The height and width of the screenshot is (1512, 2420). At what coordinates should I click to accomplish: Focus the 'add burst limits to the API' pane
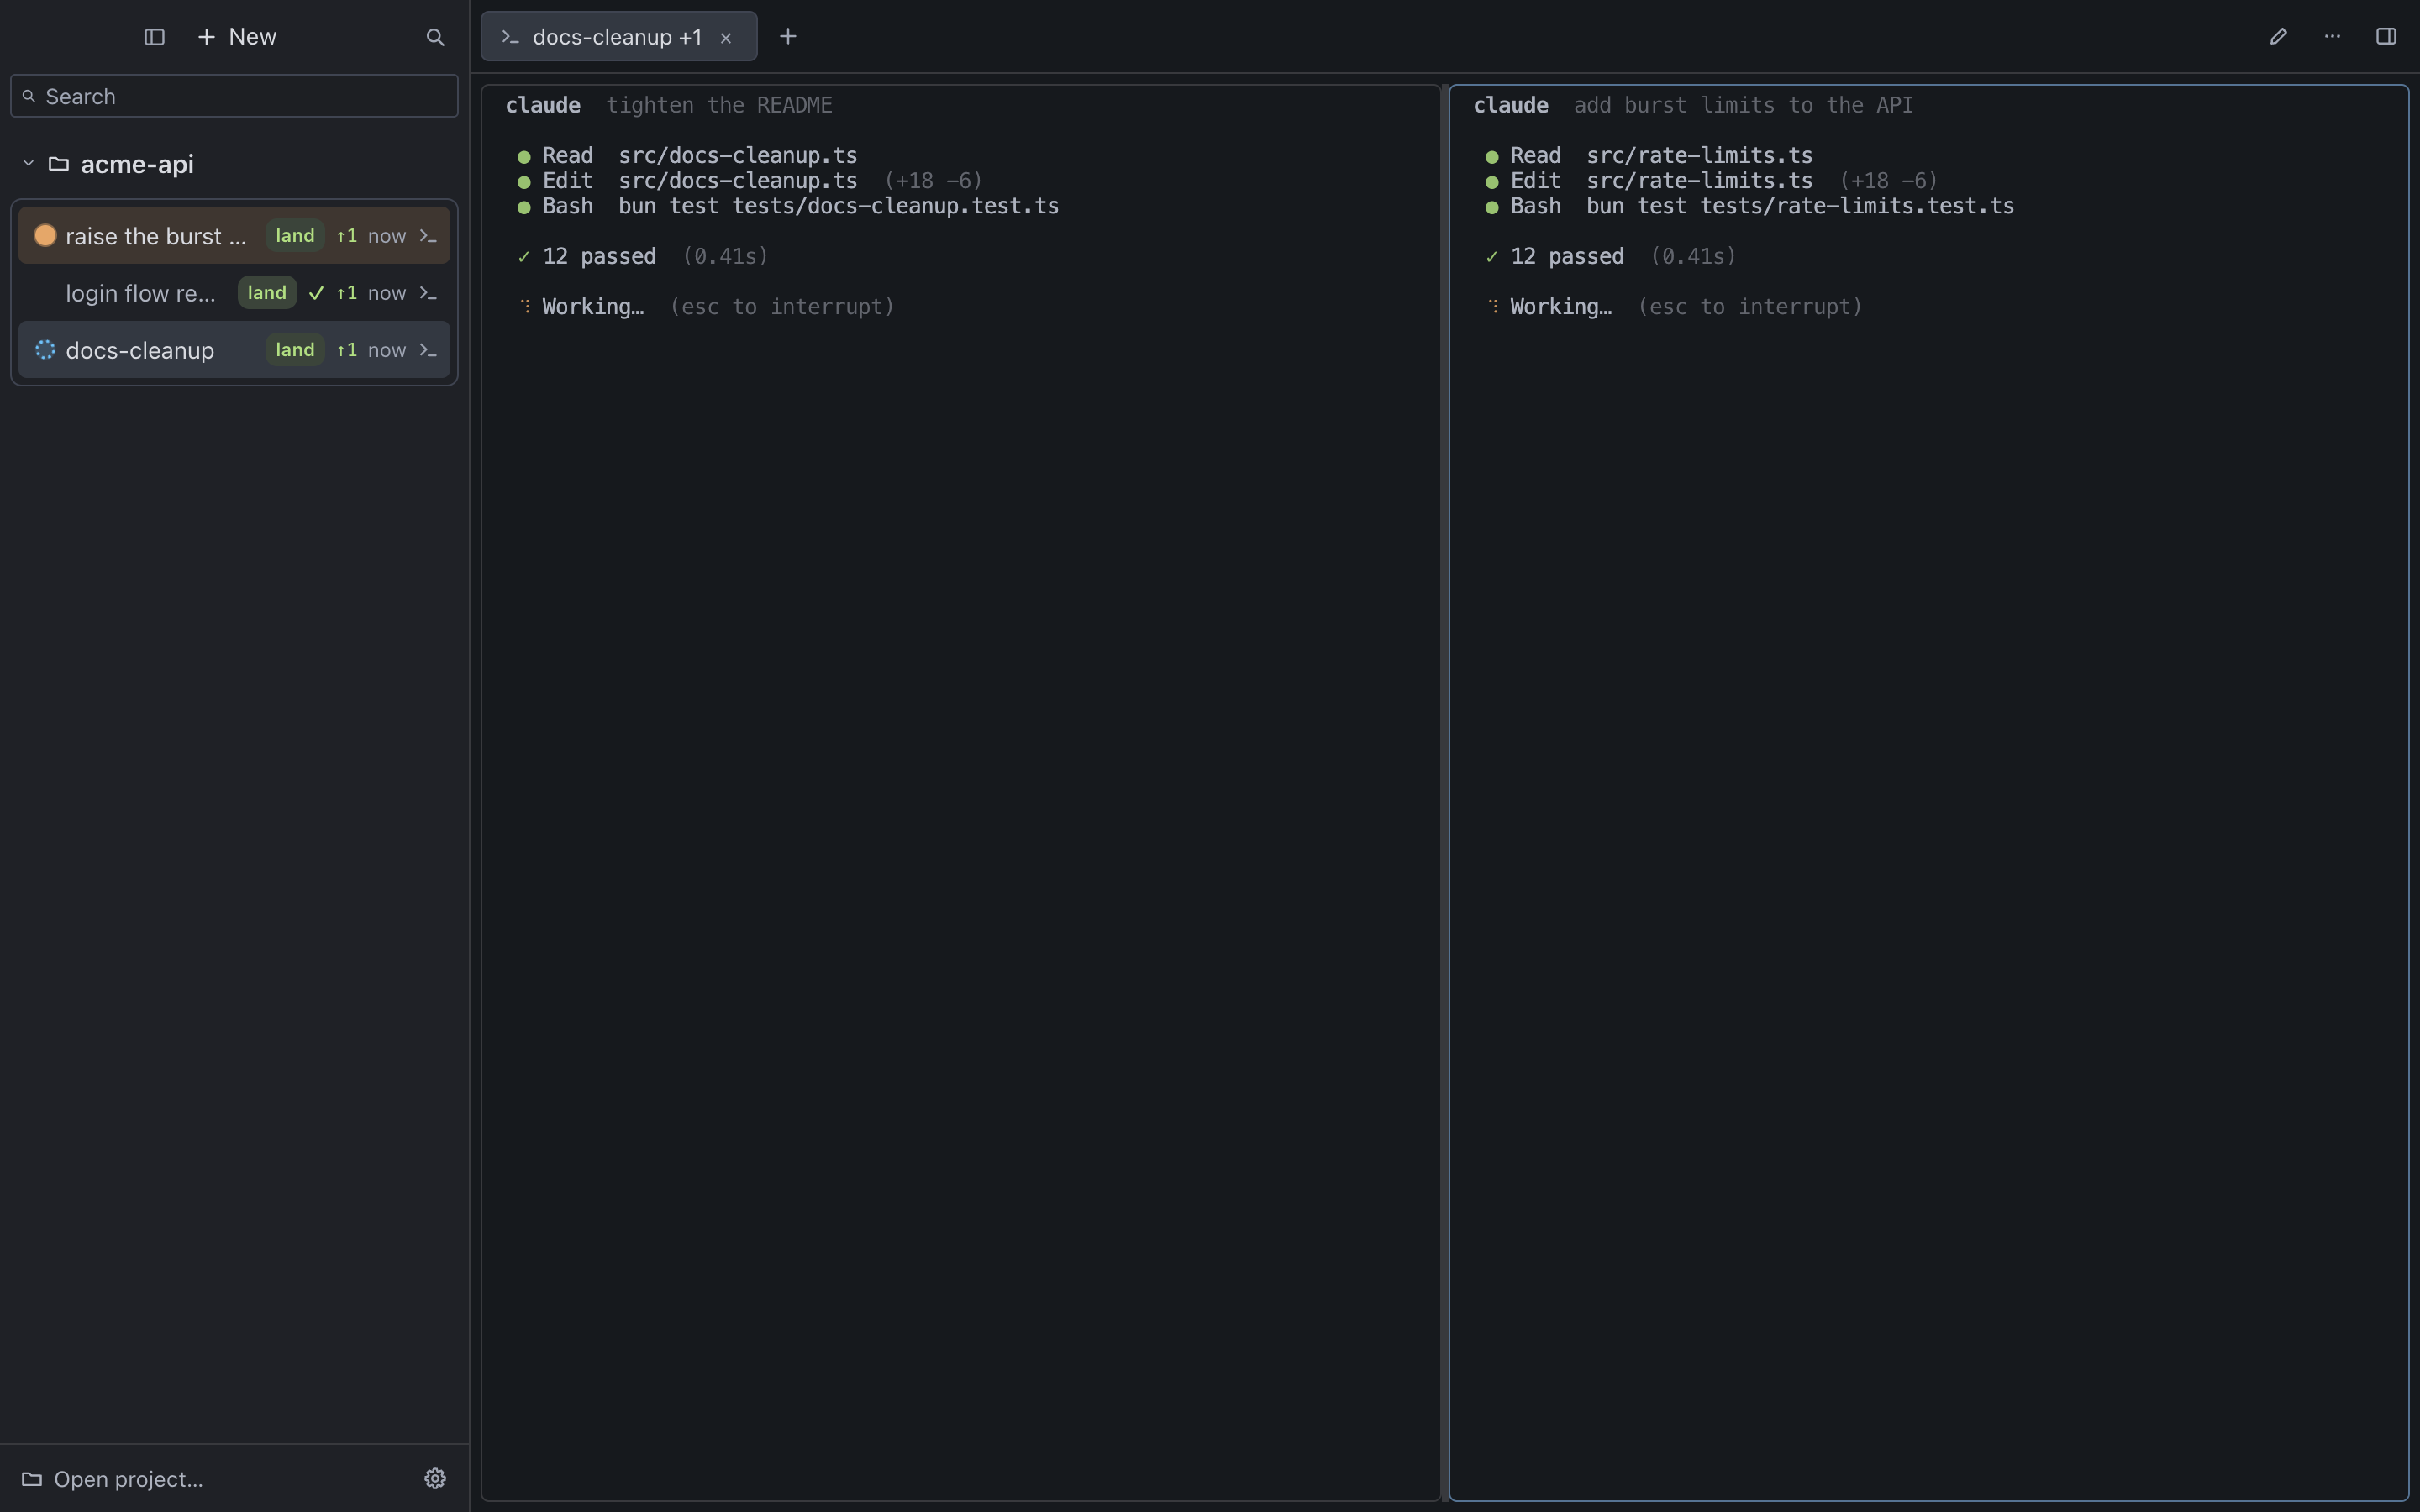pos(1929,793)
